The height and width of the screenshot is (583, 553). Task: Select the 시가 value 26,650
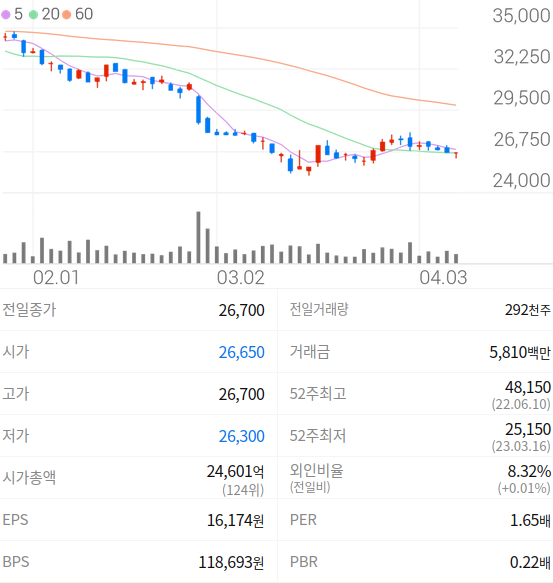coord(241,352)
